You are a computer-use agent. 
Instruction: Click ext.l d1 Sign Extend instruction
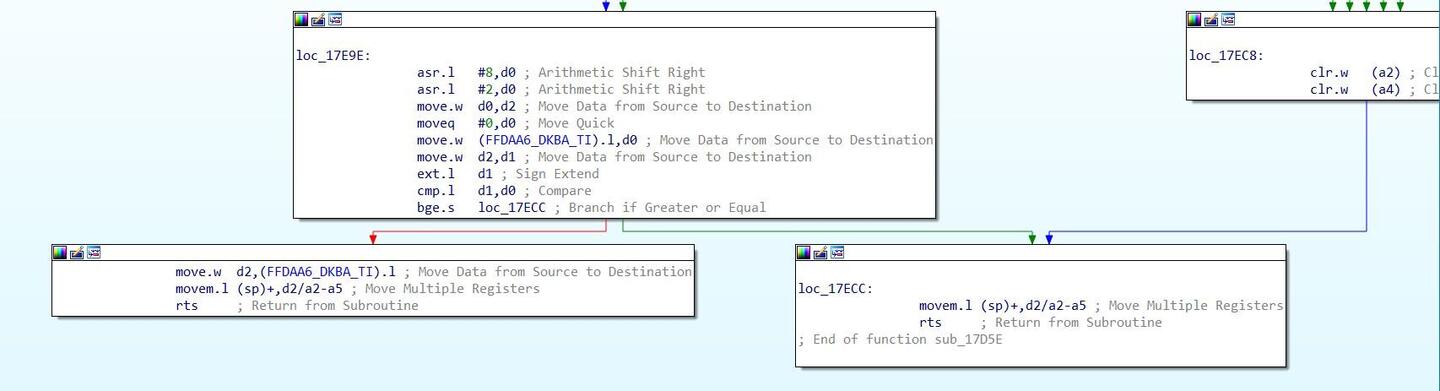[x=508, y=174]
